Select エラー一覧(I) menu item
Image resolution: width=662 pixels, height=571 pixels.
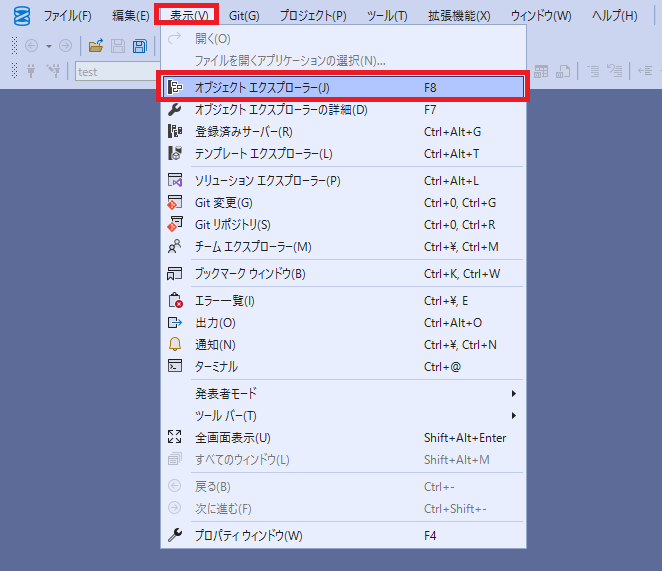(343, 301)
